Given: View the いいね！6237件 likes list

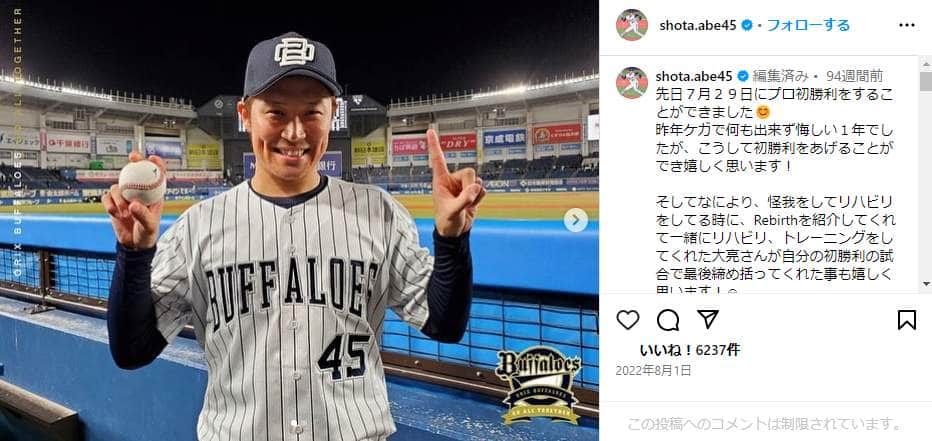Looking at the screenshot, I should coord(690,350).
